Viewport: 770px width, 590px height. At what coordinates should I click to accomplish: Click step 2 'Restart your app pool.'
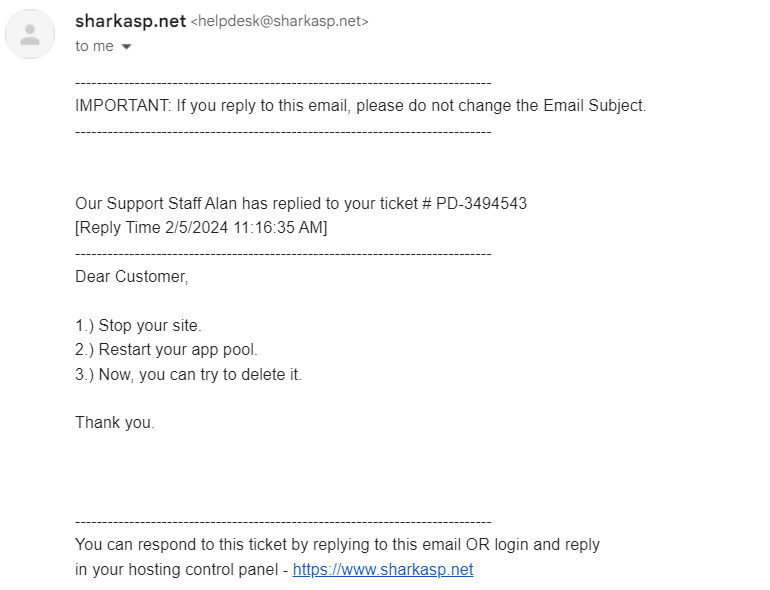tap(166, 350)
